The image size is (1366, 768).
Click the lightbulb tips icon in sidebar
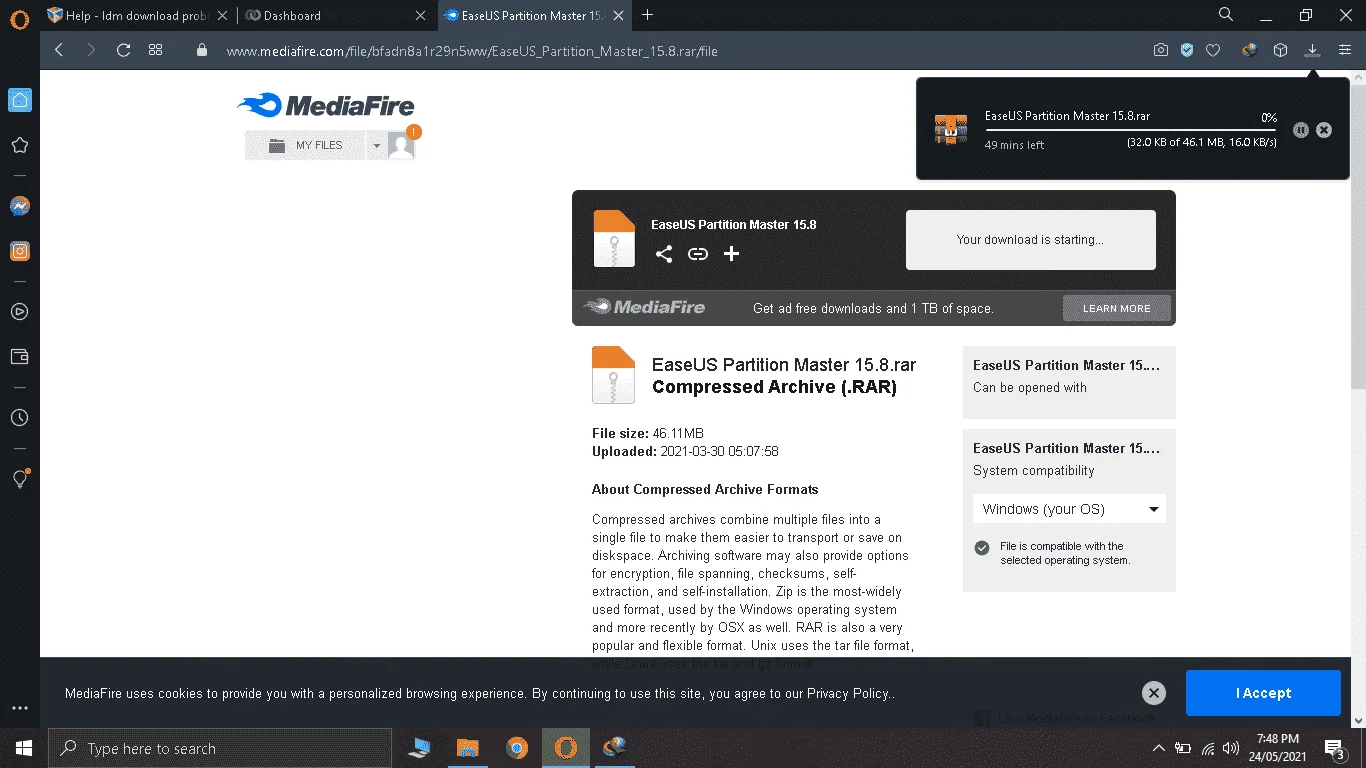tap(20, 478)
